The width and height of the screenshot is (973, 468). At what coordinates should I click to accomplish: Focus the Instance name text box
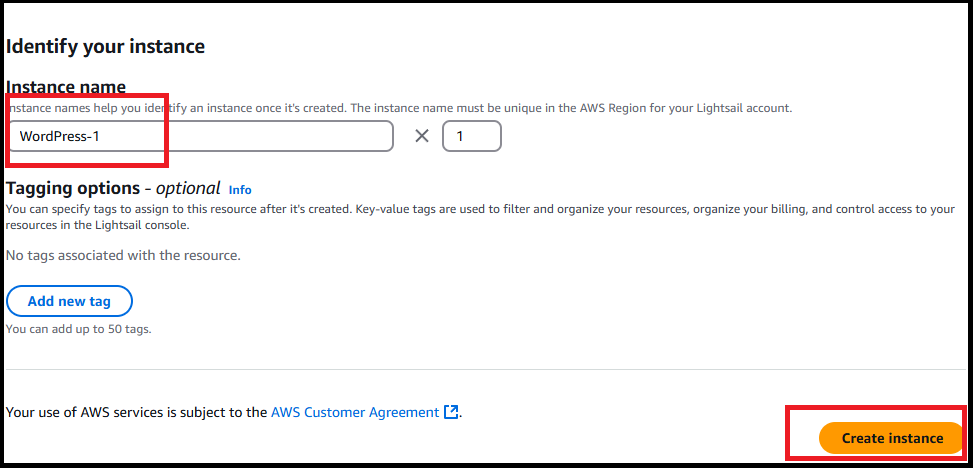(200, 137)
